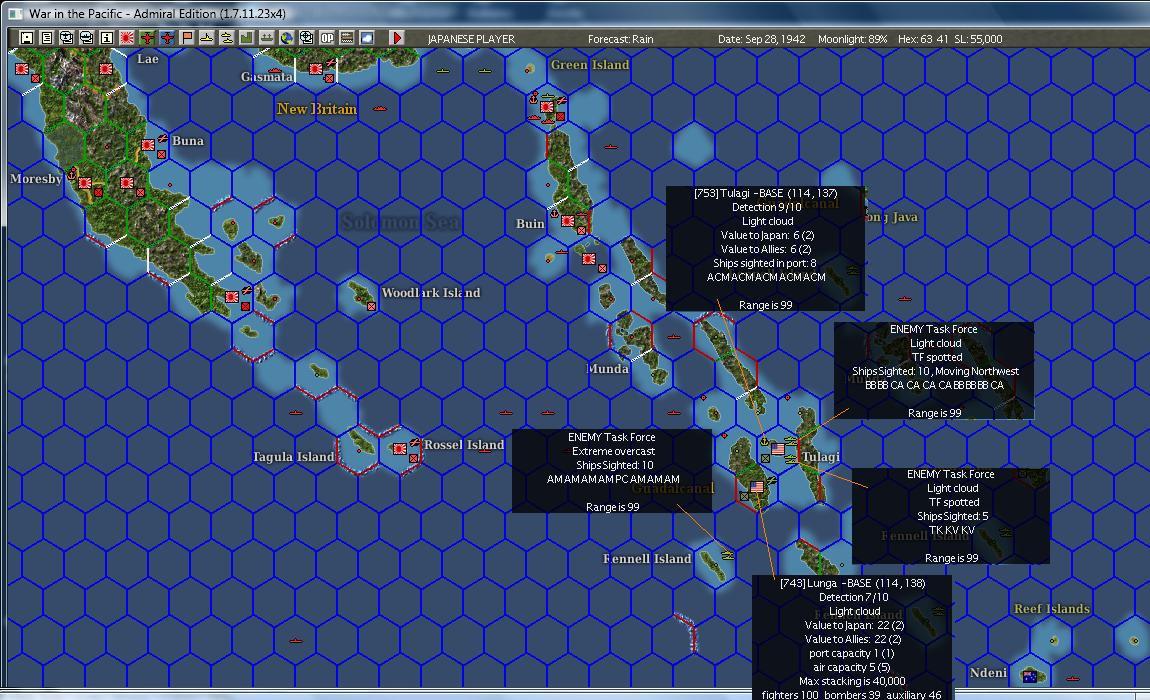Open the reports list document icon
Viewport: 1150px width, 700px height.
point(46,38)
